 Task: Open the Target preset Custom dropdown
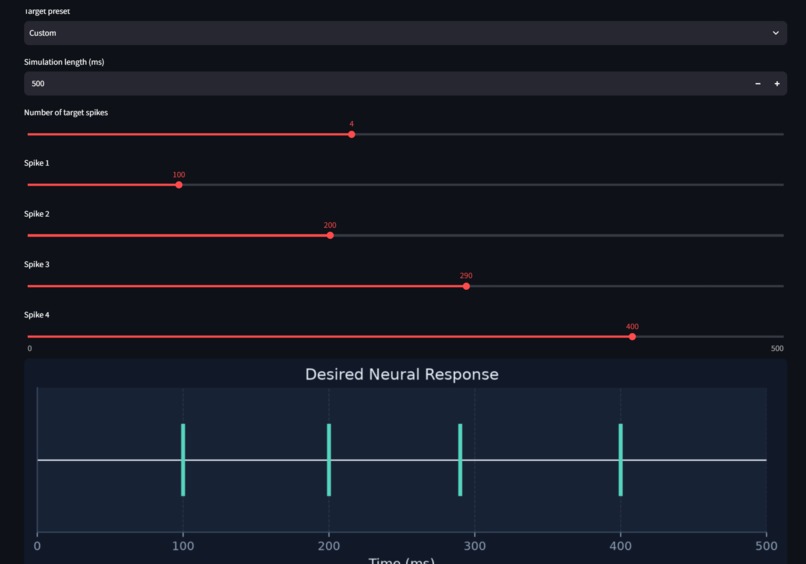[x=405, y=33]
